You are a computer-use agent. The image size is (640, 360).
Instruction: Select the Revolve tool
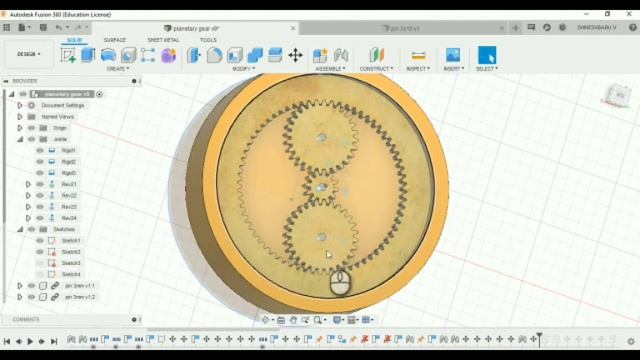(x=108, y=55)
